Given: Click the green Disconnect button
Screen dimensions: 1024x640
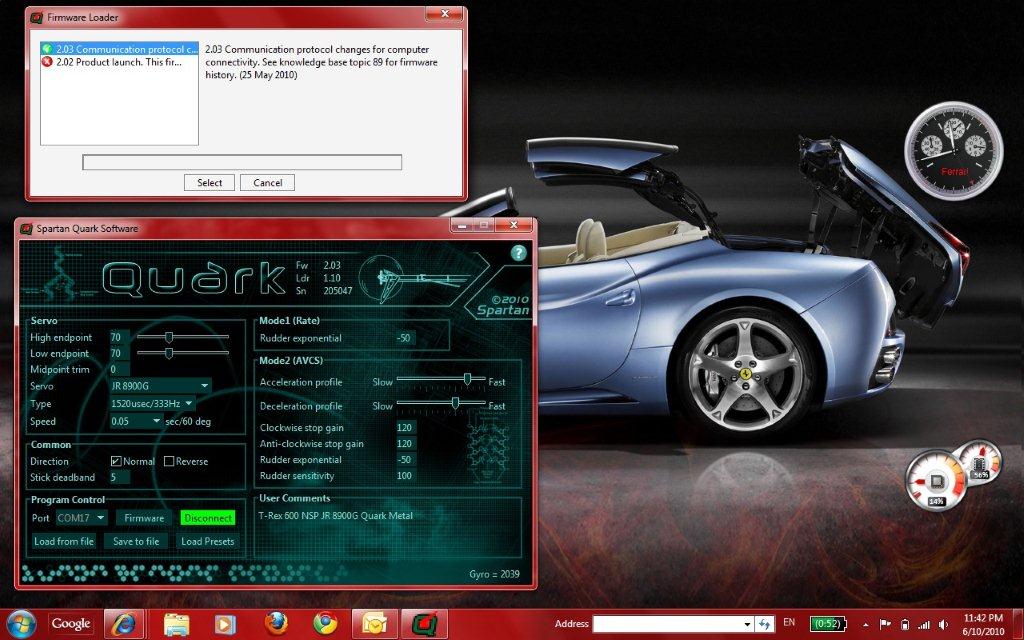Looking at the screenshot, I should 208,518.
